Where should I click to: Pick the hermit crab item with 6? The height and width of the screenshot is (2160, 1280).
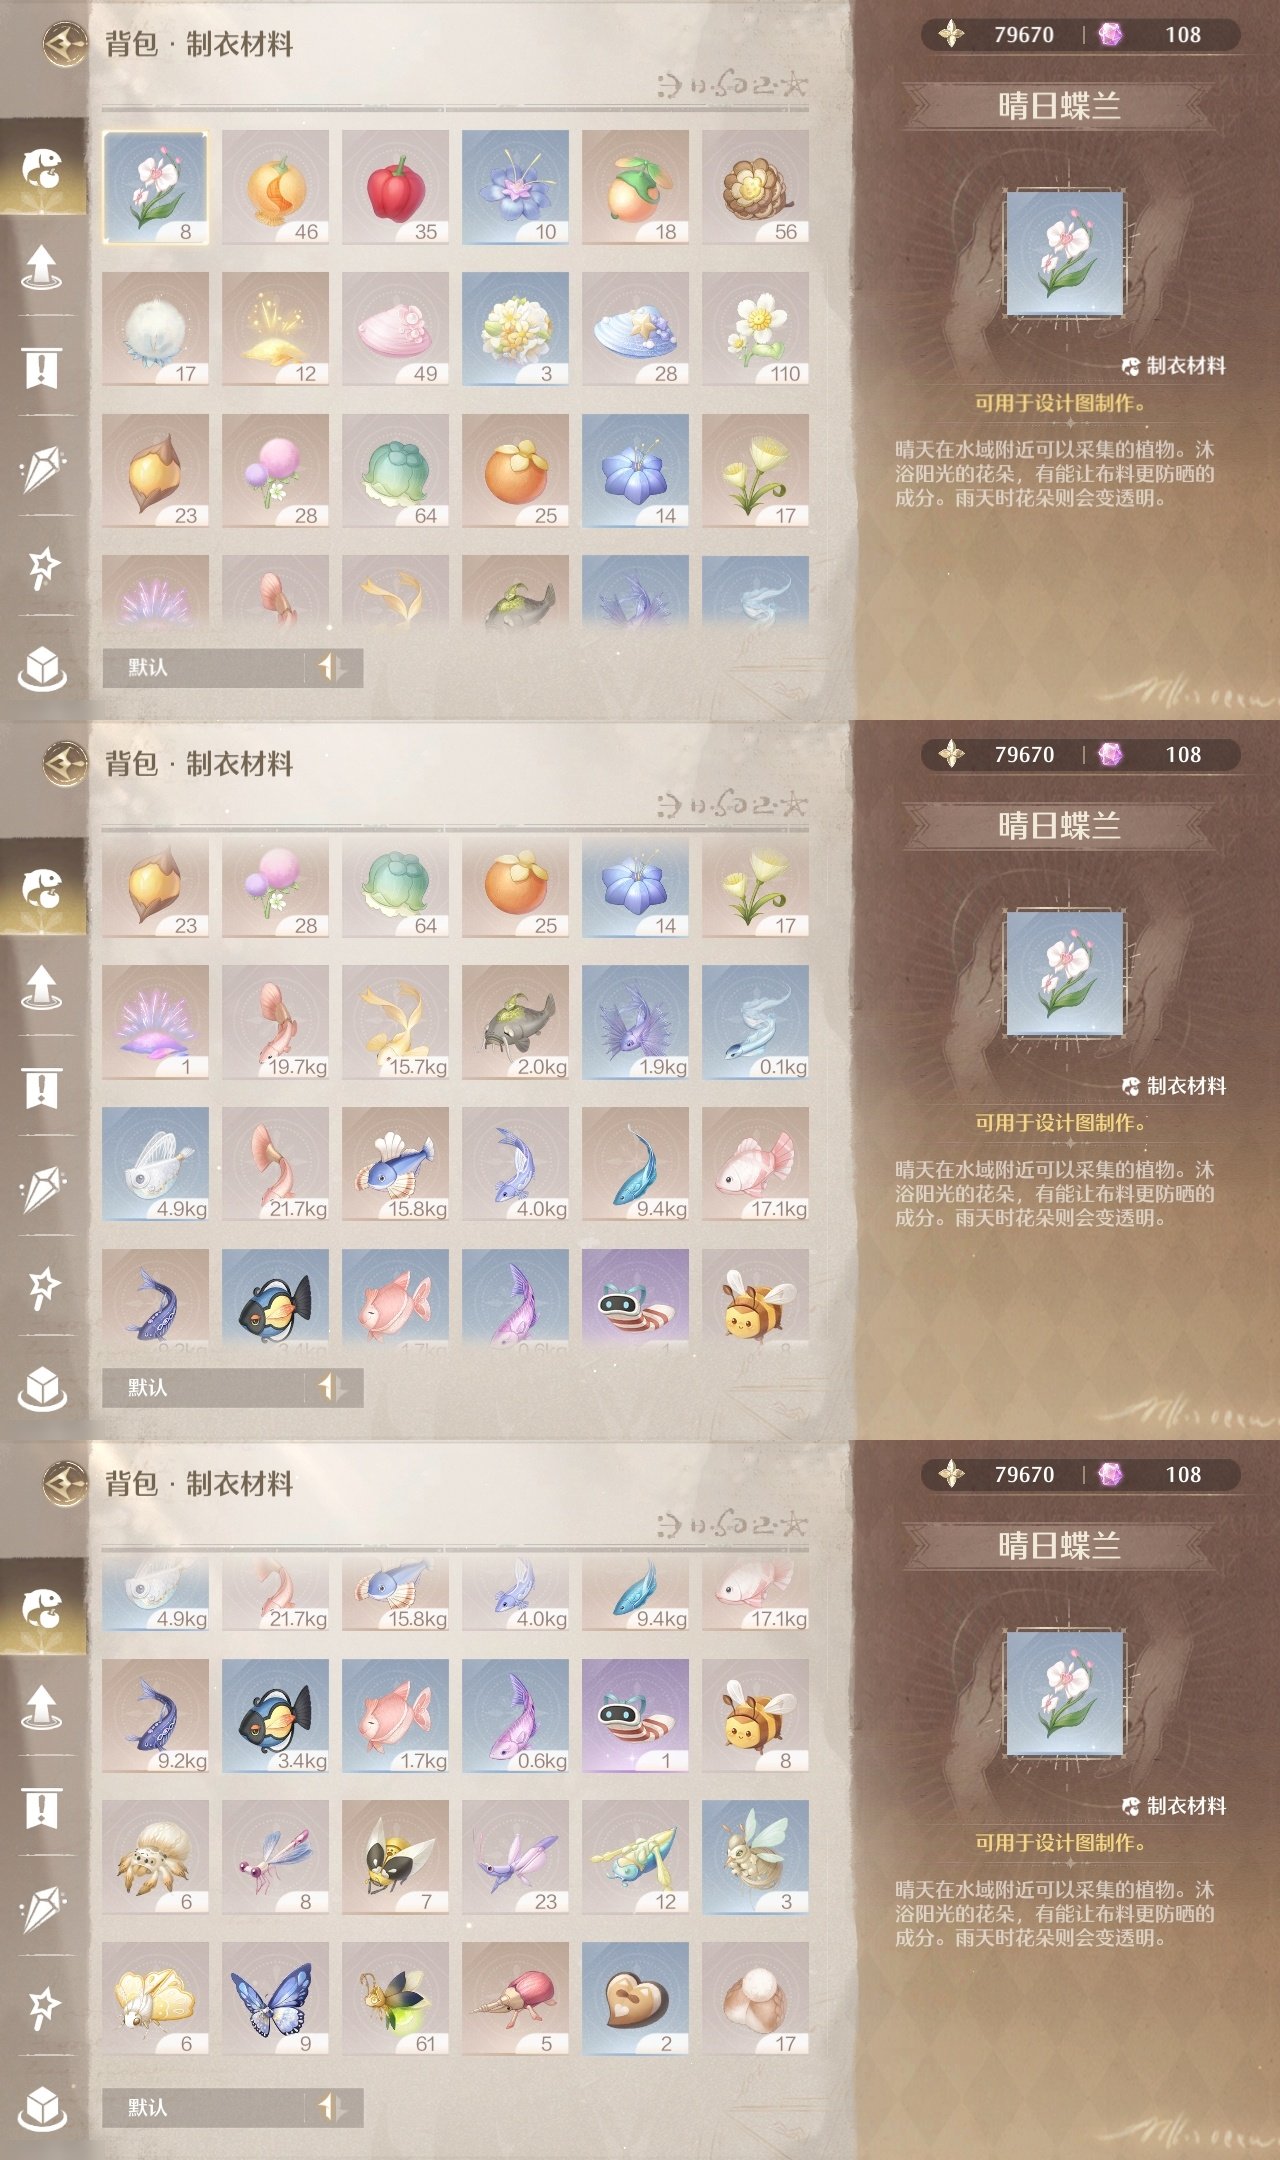coord(155,1857)
